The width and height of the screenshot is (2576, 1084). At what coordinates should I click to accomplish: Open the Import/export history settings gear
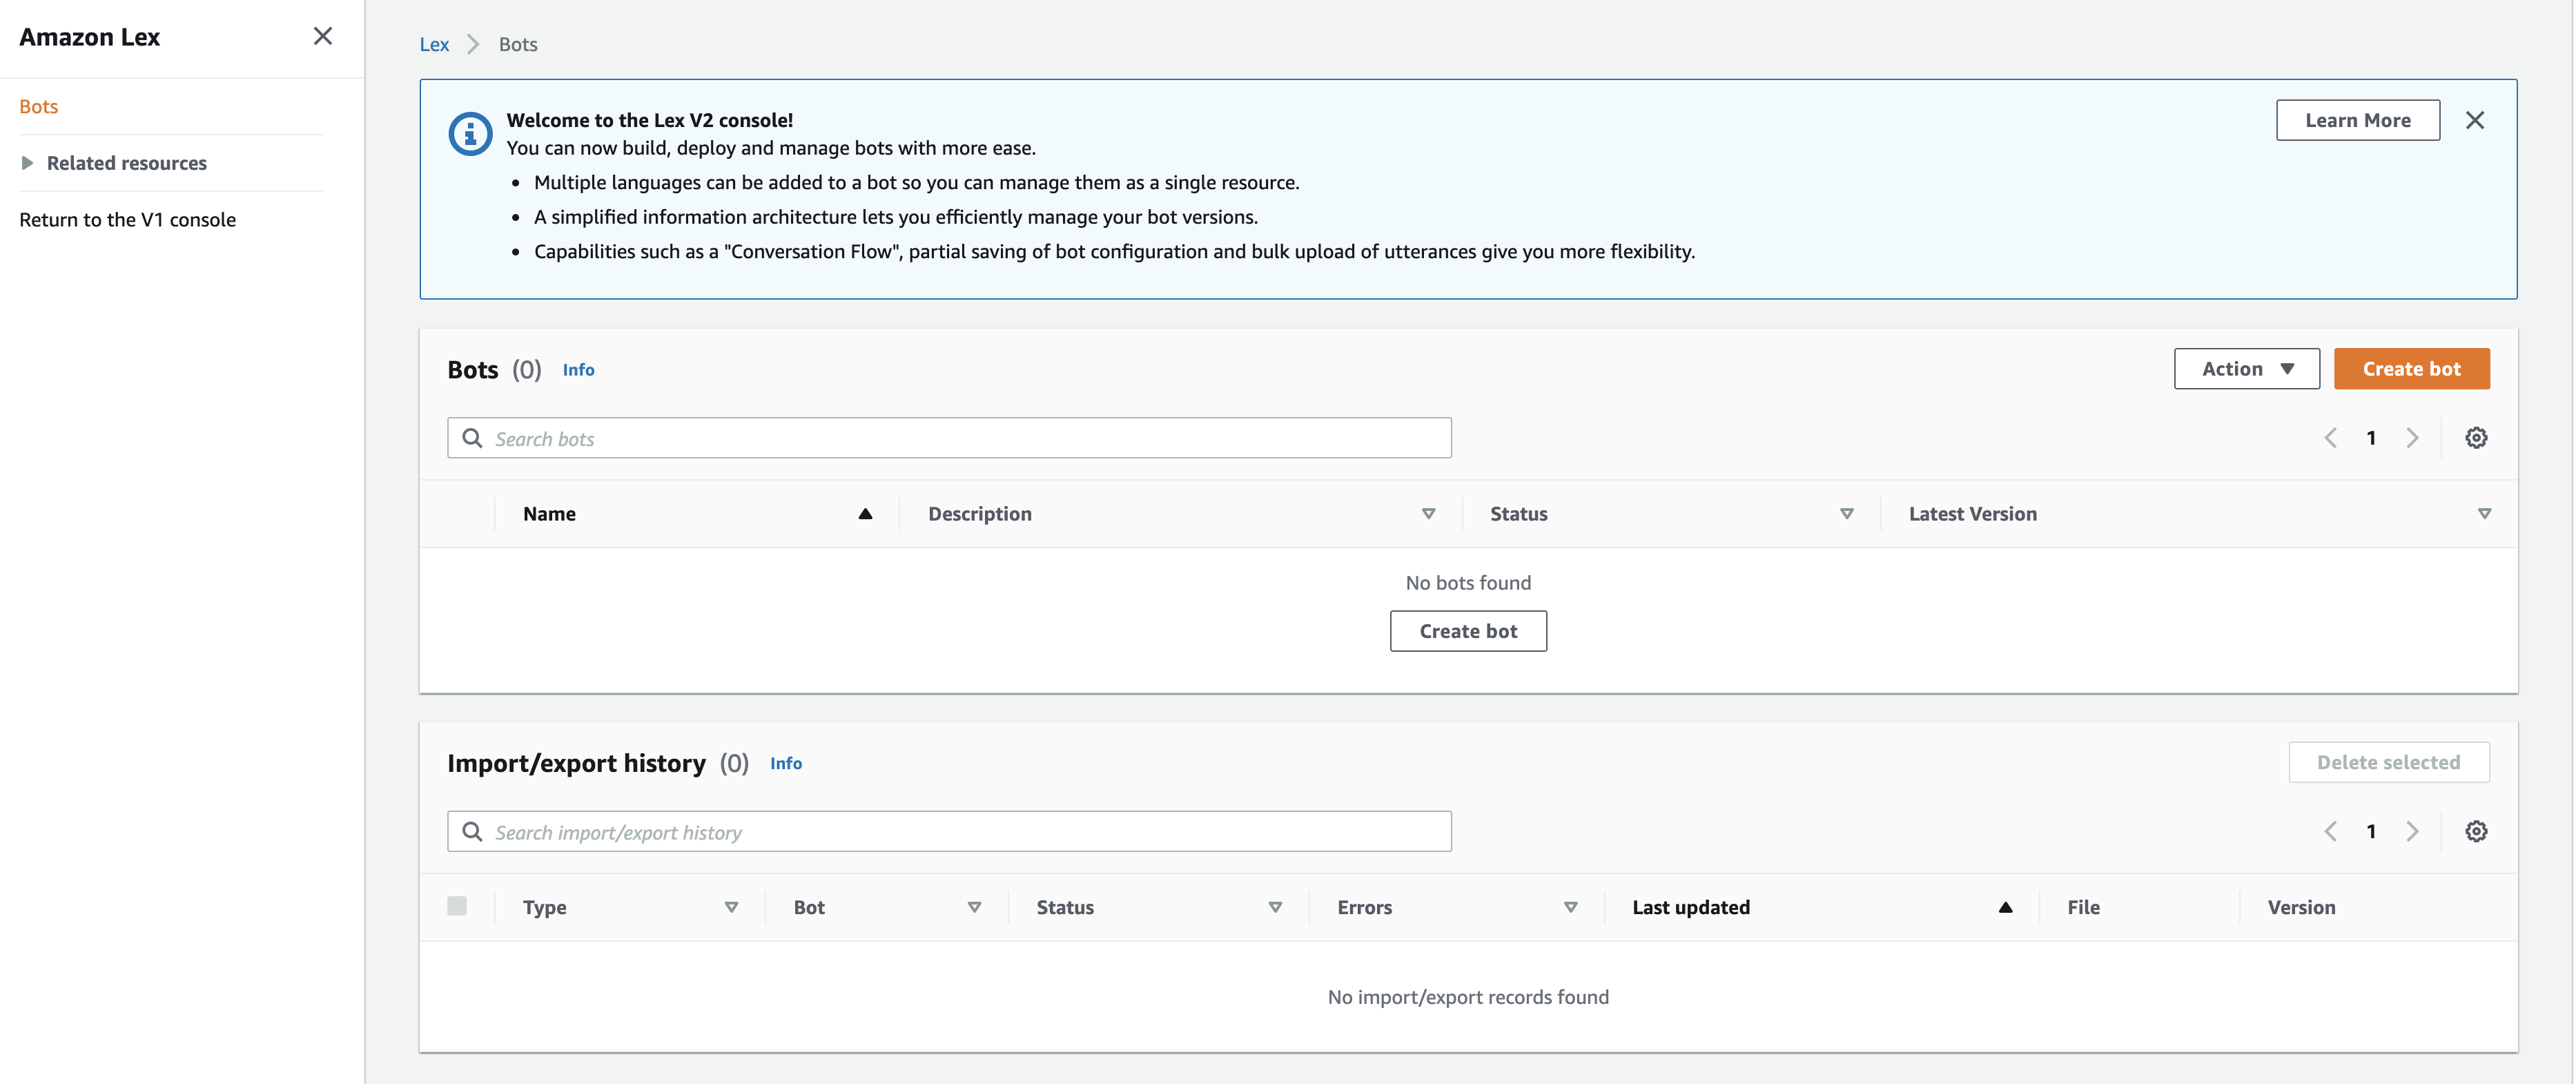coord(2477,831)
